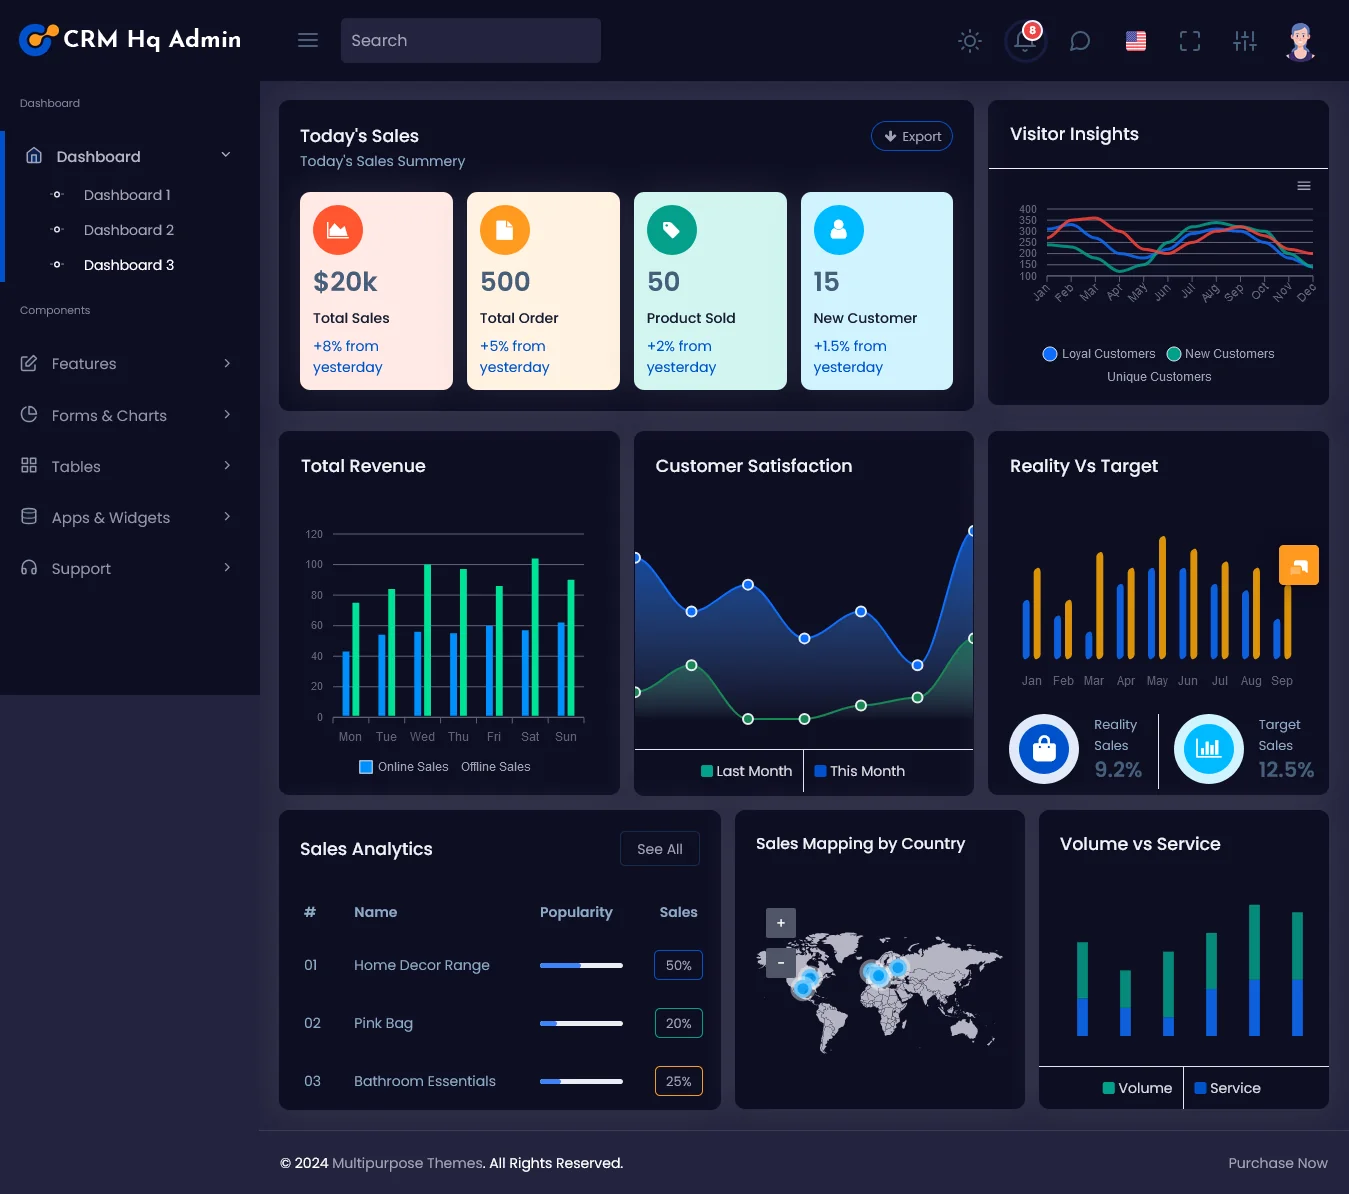The width and height of the screenshot is (1349, 1194).
Task: Open the settings sliders icon
Action: (1244, 41)
